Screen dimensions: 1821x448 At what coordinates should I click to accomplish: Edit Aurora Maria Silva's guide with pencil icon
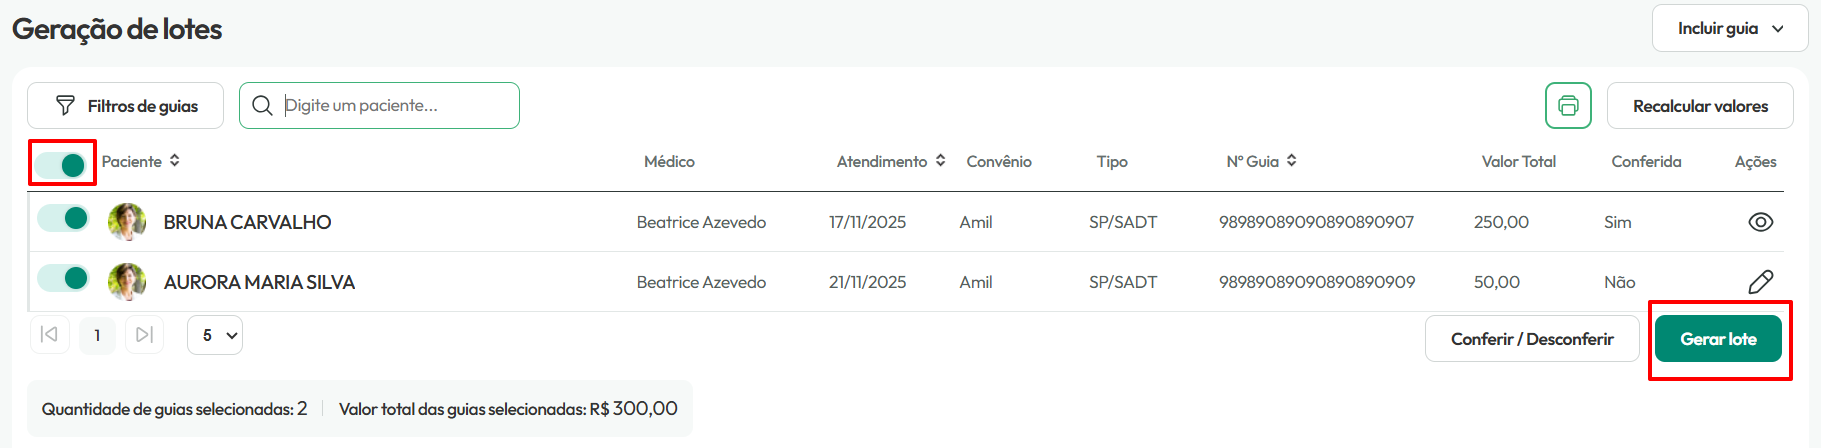click(x=1760, y=282)
